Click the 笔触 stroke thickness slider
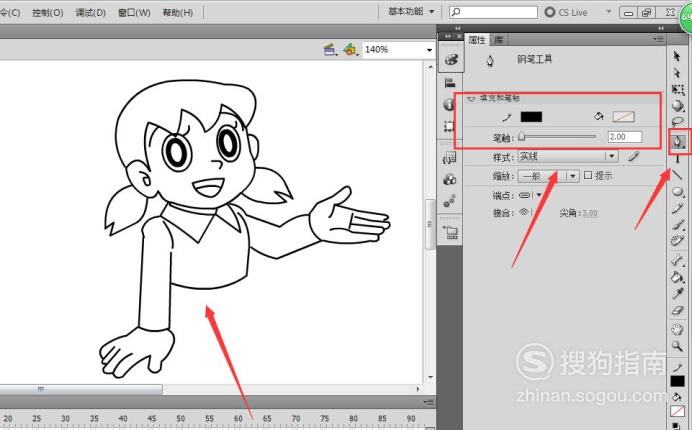 [558, 137]
